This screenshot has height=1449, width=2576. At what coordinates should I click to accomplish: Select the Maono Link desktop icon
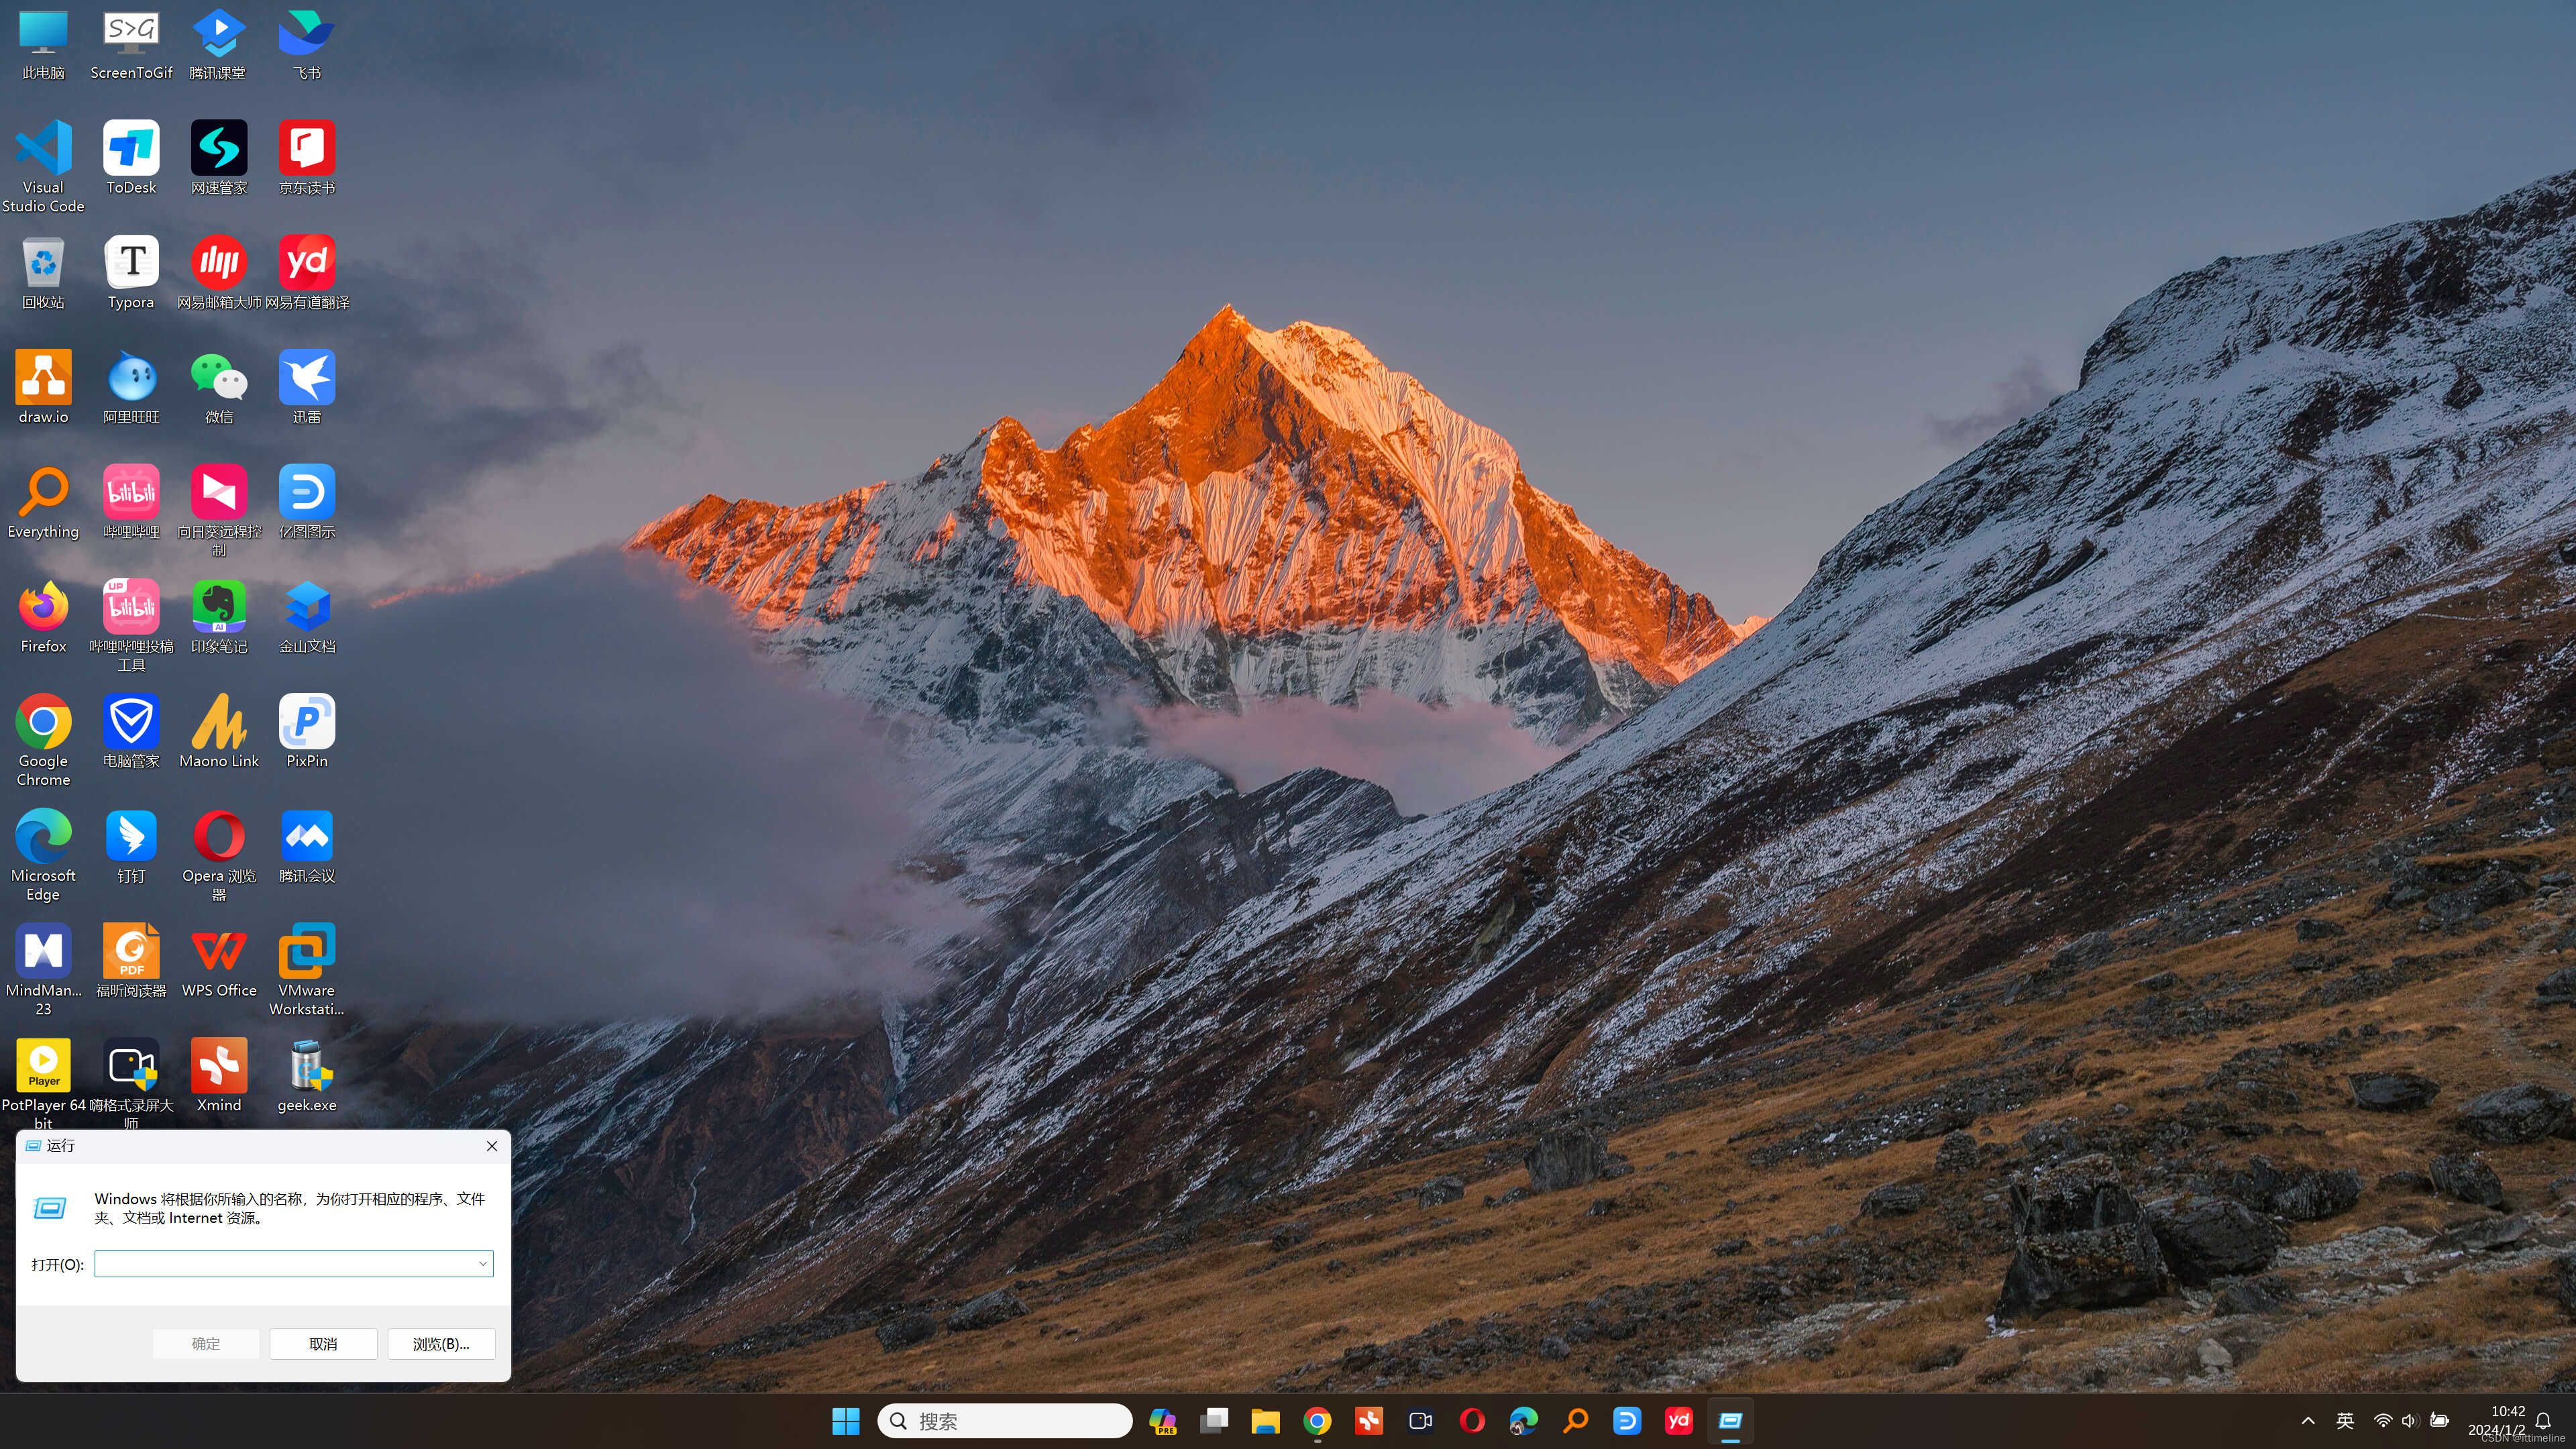(219, 731)
